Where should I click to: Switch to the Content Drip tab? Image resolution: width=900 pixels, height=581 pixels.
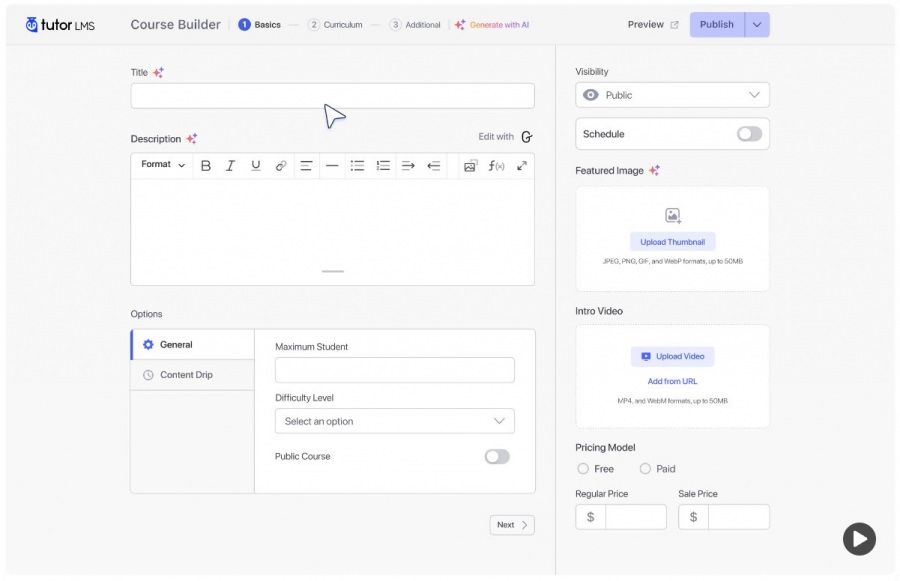point(185,375)
